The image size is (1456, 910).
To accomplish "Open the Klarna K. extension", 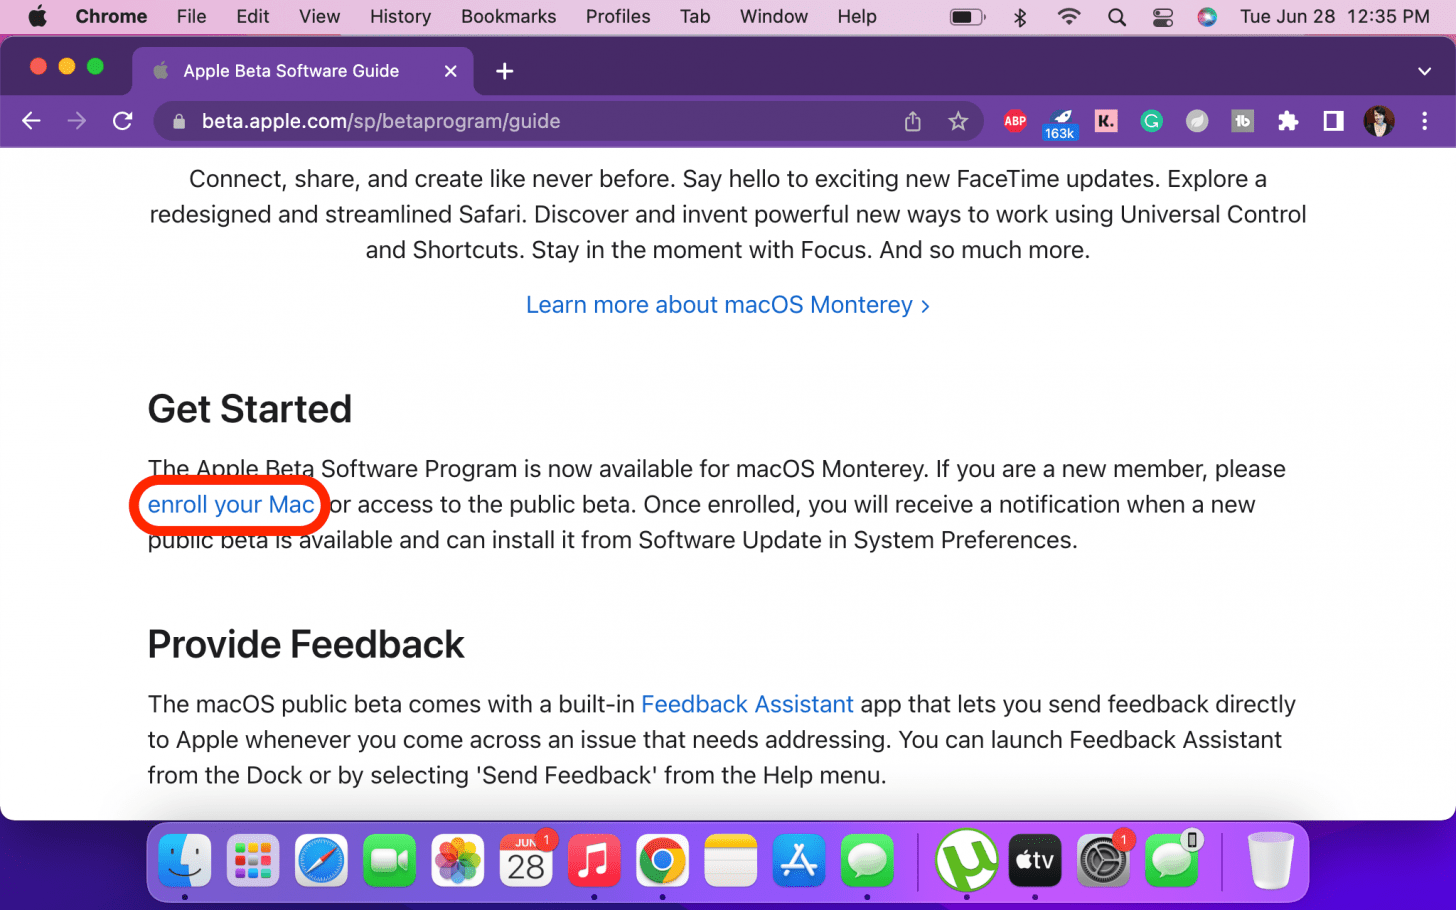I will pos(1105,121).
